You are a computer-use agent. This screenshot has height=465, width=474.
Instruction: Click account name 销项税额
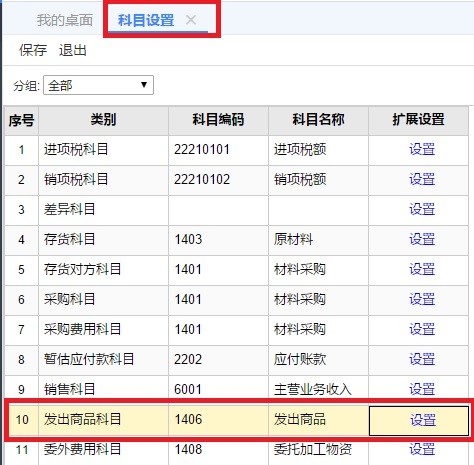point(300,179)
